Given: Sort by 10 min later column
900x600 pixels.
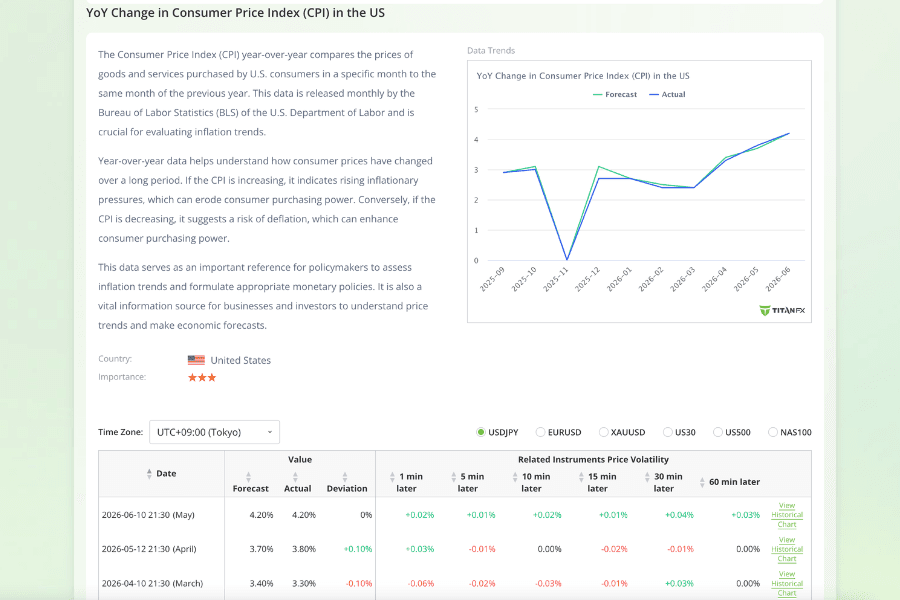Looking at the screenshot, I should (x=515, y=477).
